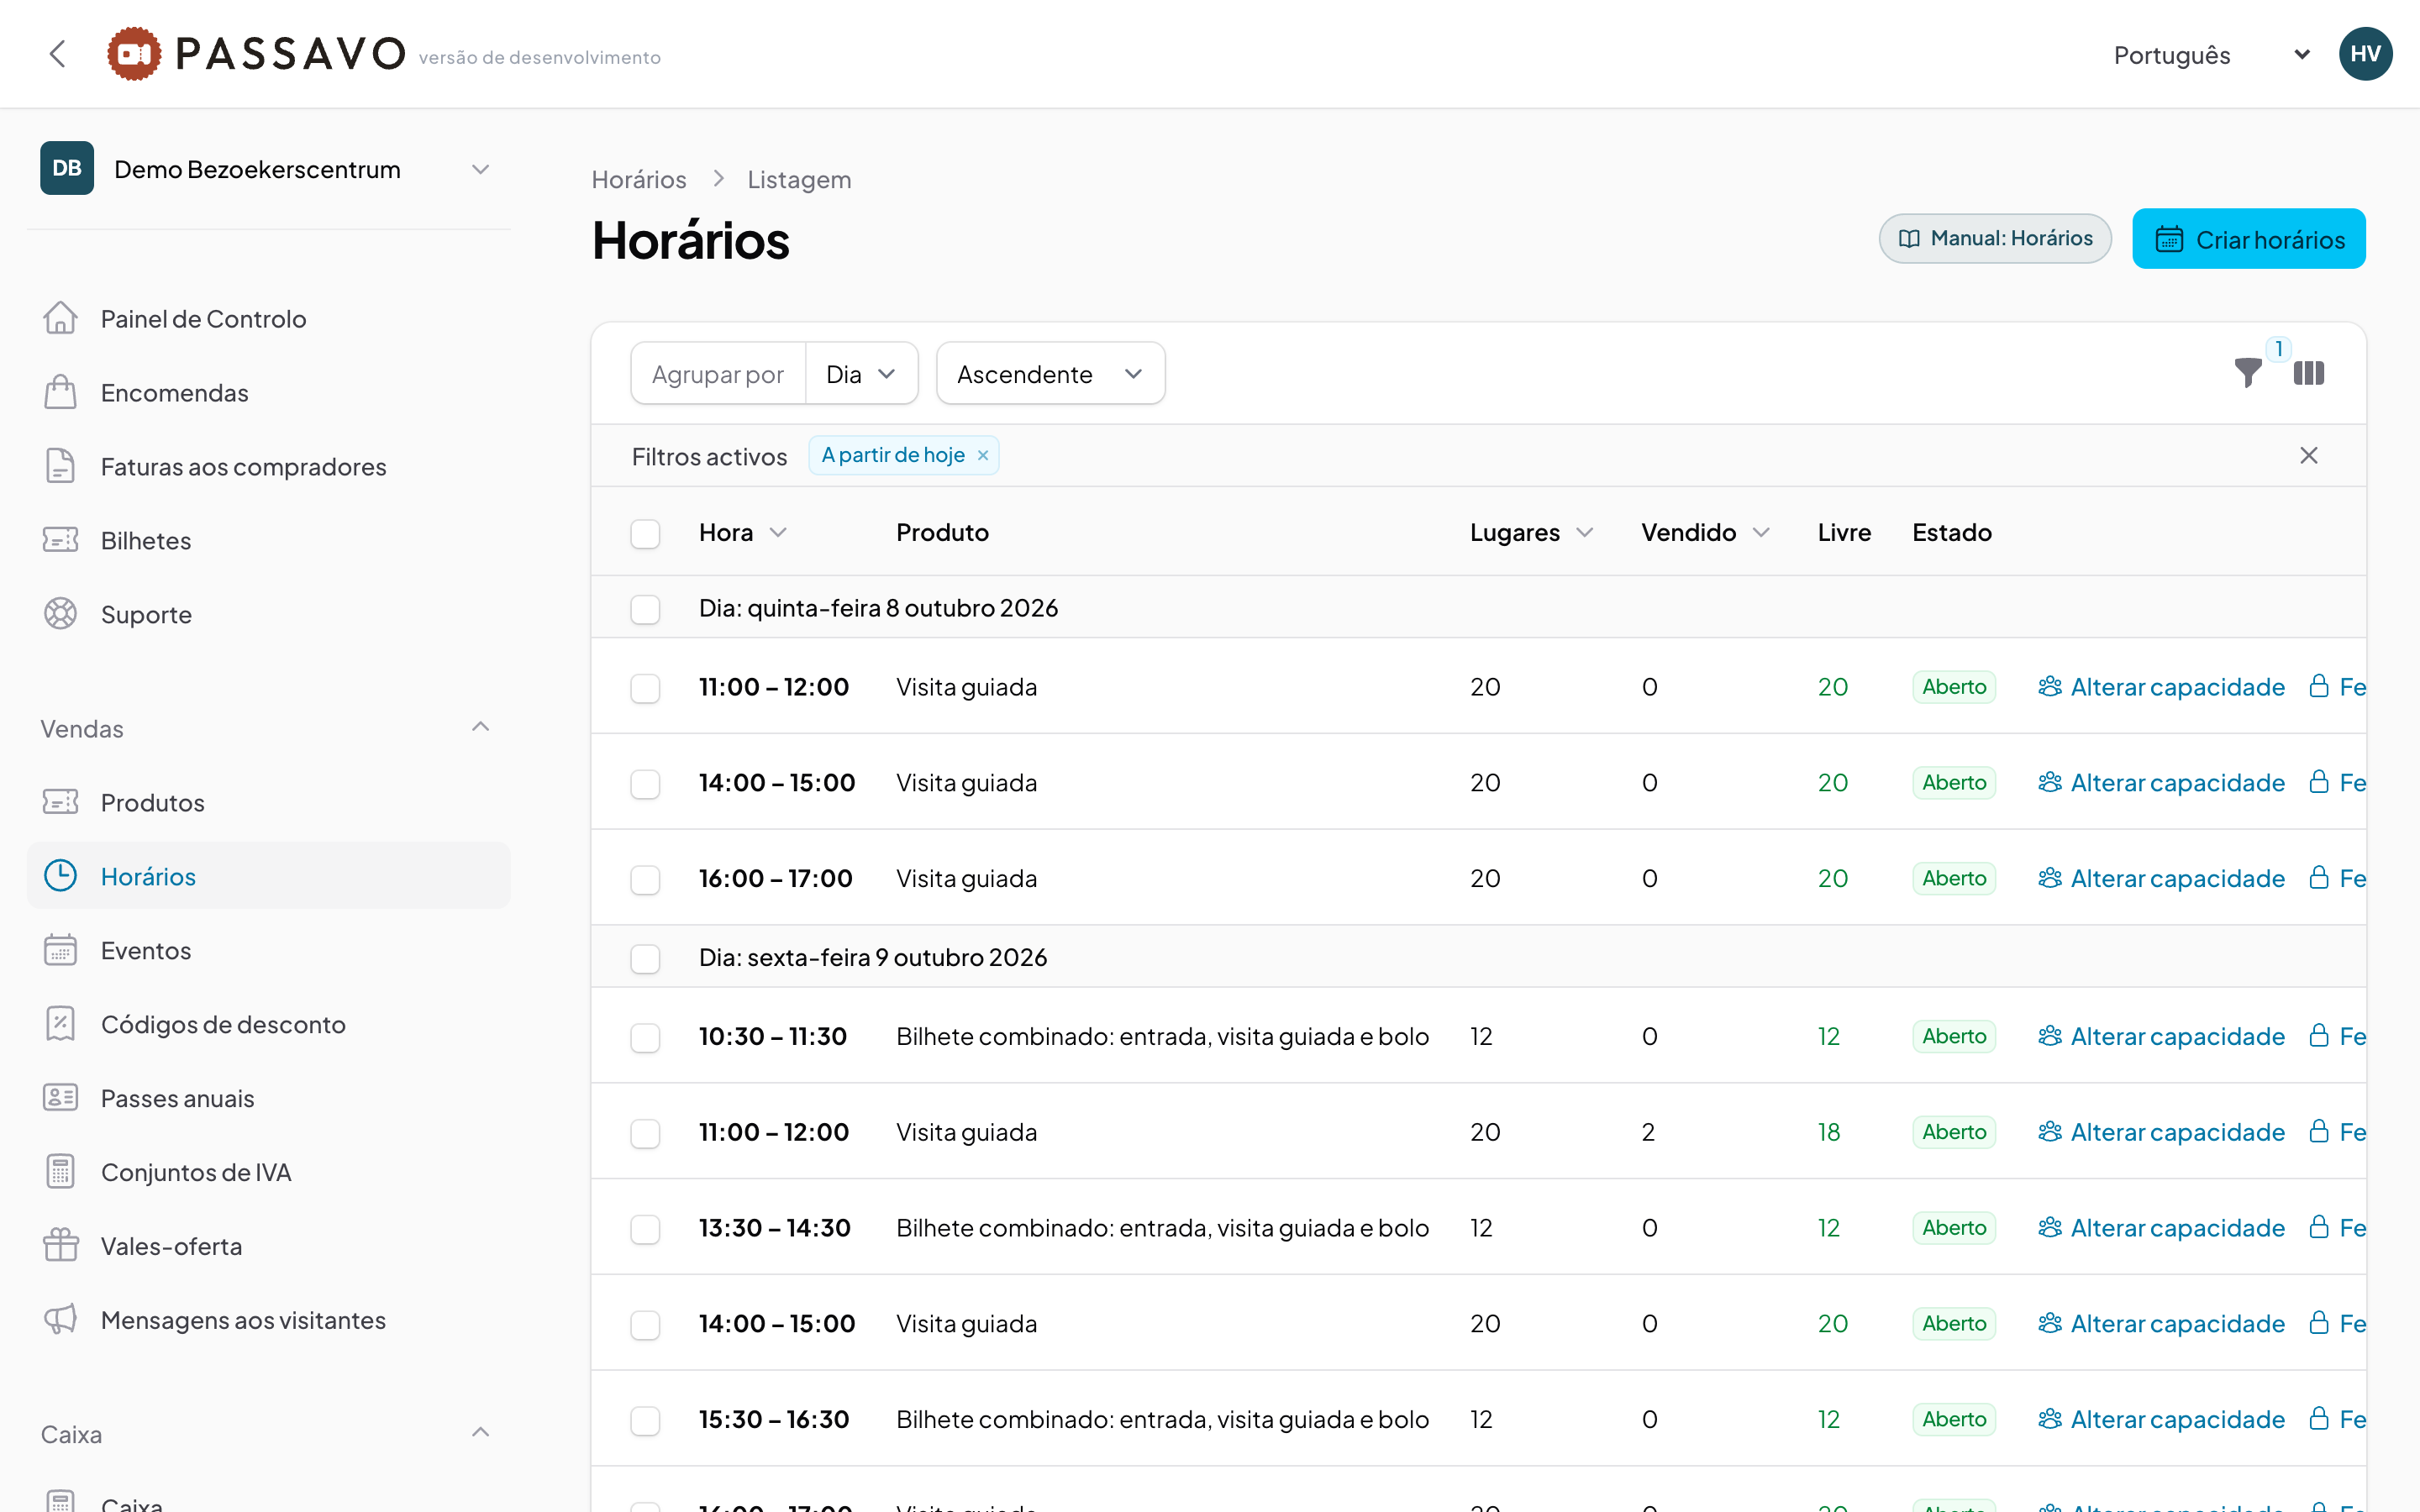
Task: Click the Painel de Controlo home icon
Action: [60, 318]
